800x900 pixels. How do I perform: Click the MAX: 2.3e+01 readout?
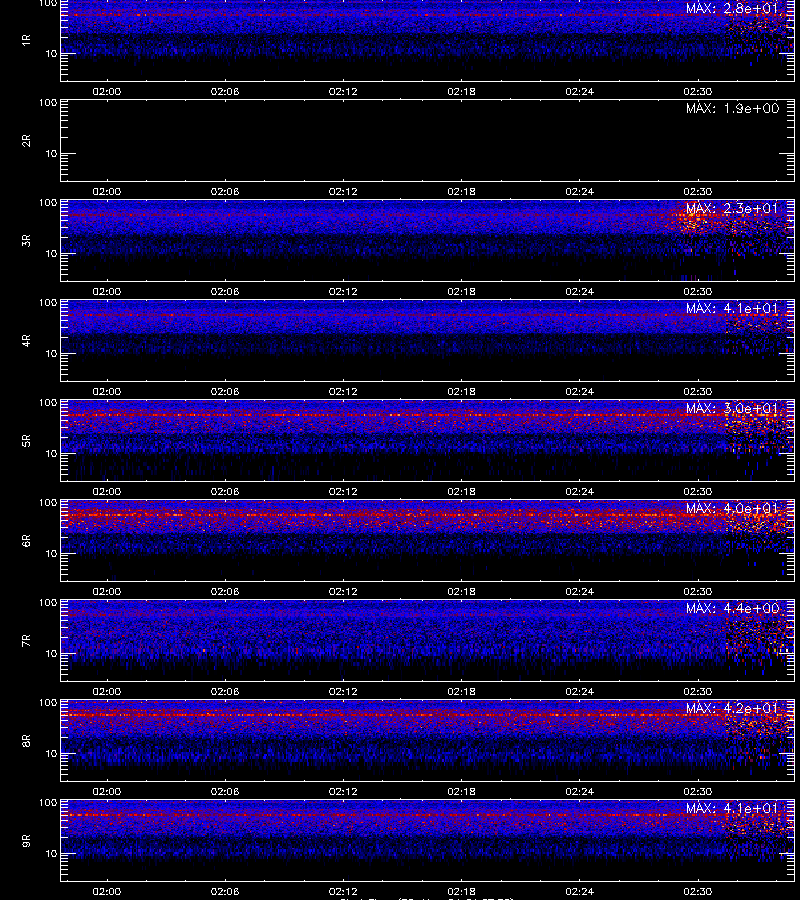pos(732,208)
